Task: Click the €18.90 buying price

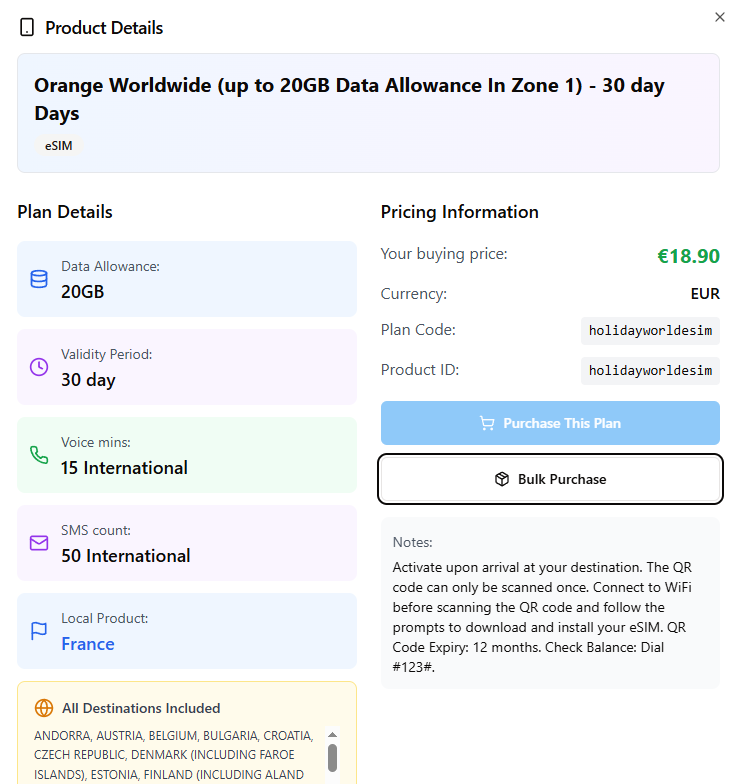Action: pyautogui.click(x=688, y=256)
